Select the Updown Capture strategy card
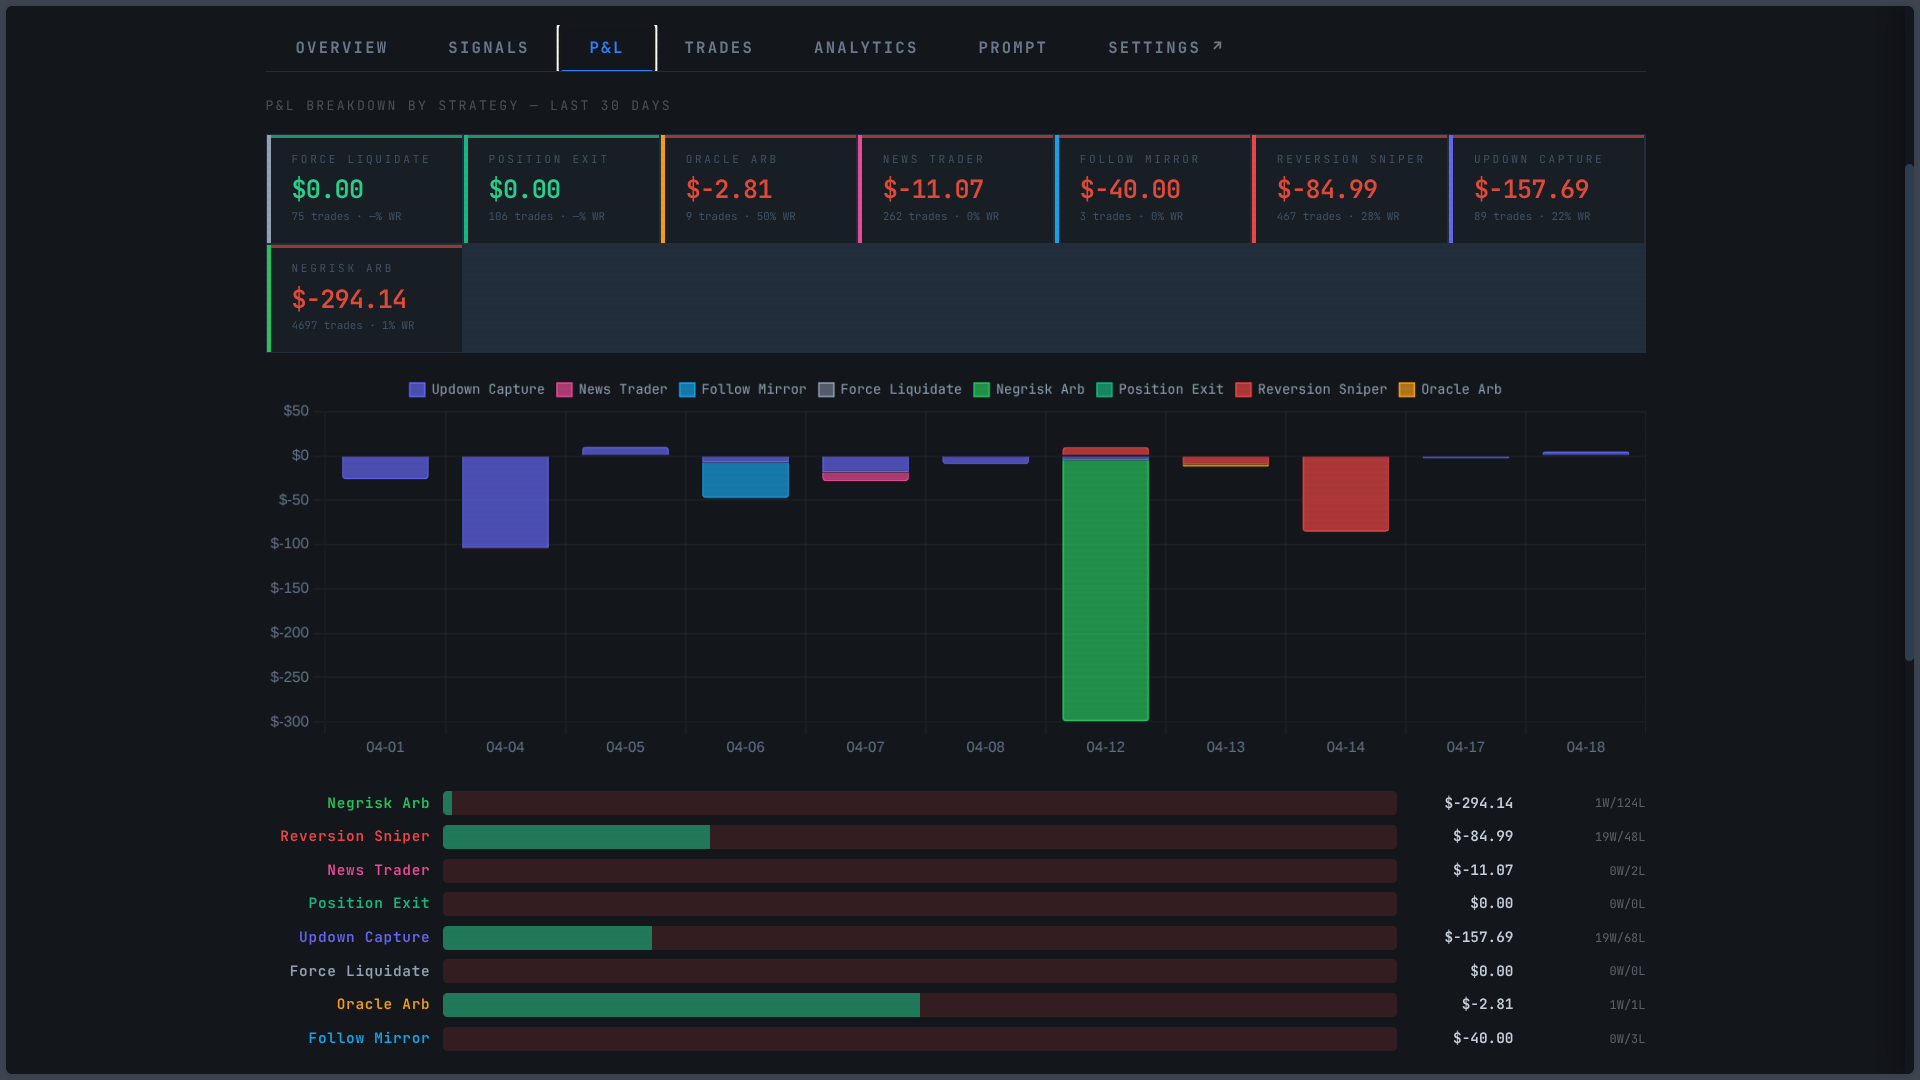Viewport: 1920px width, 1080px height. tap(1547, 189)
